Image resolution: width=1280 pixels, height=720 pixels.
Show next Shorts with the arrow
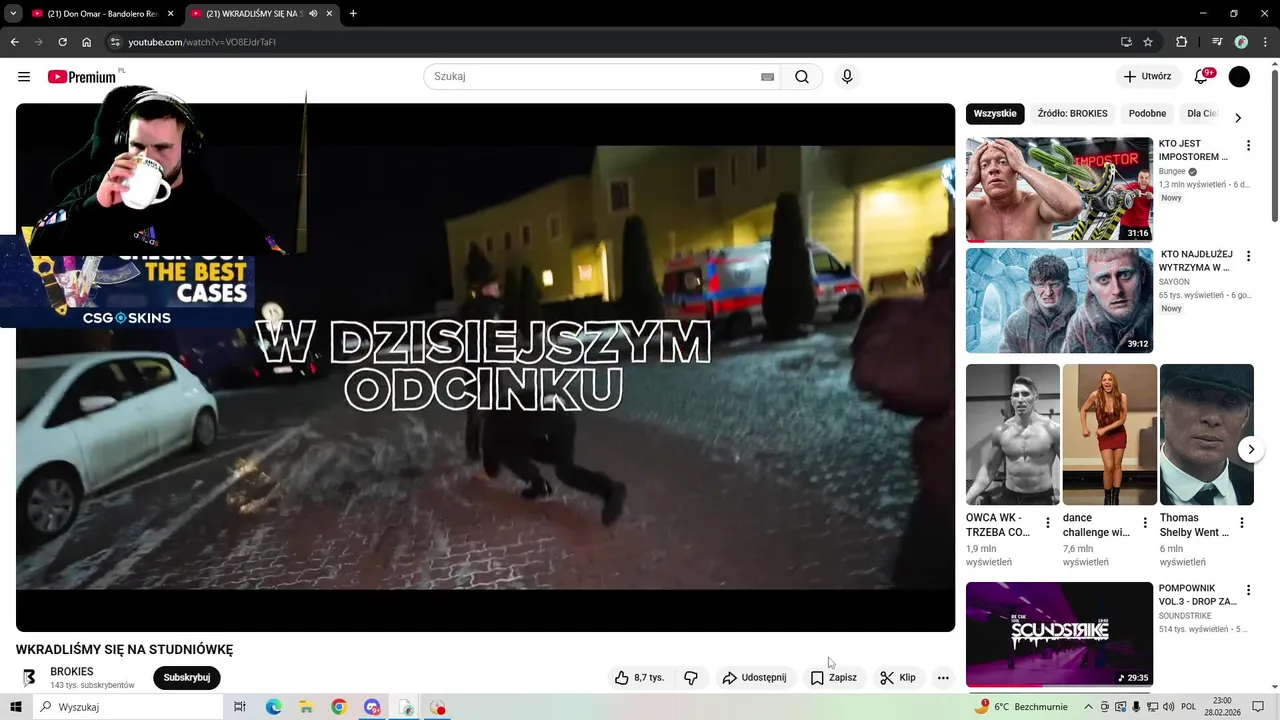[x=1251, y=450]
